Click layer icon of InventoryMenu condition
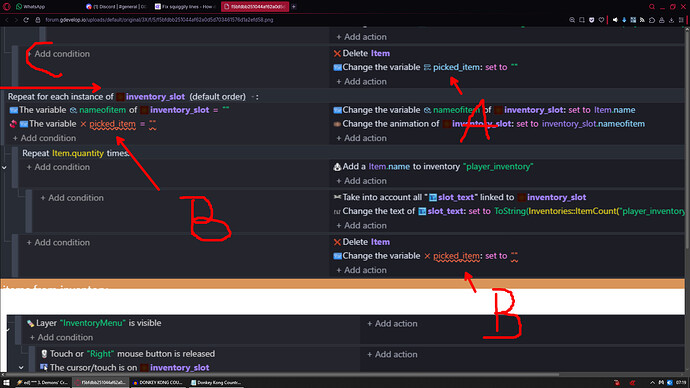Screen dimensions: 690x388 pyautogui.click(x=30, y=323)
